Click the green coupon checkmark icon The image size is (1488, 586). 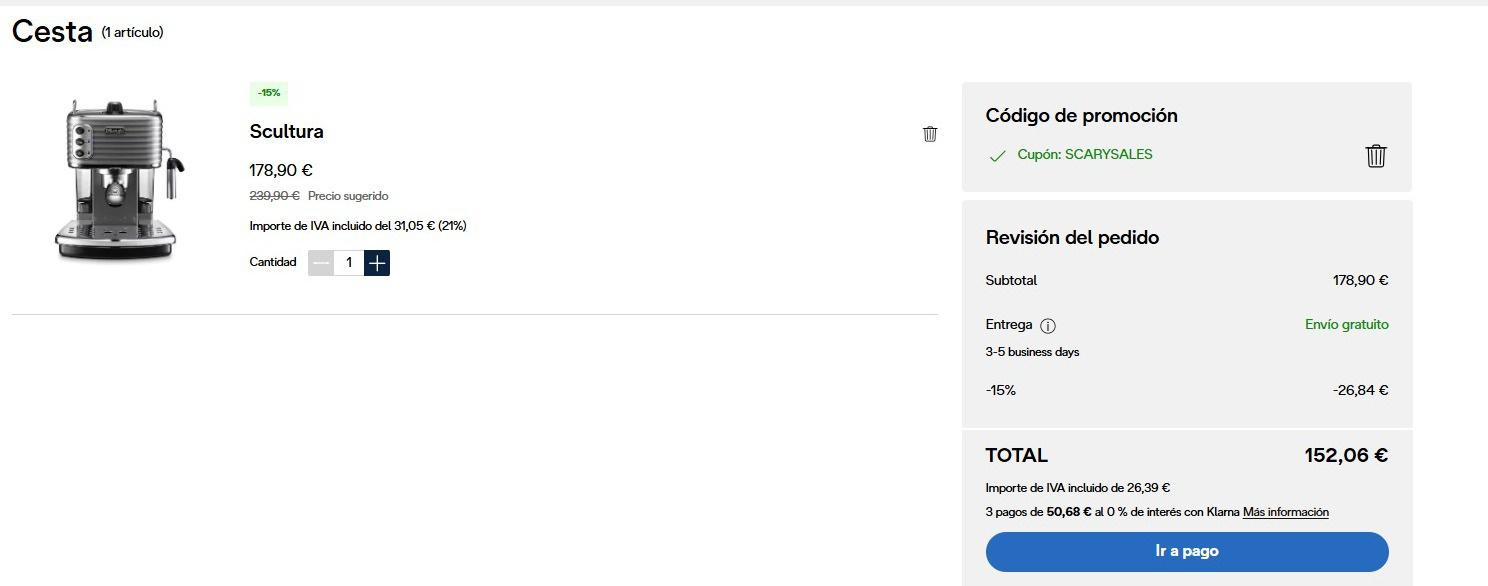[x=997, y=156]
